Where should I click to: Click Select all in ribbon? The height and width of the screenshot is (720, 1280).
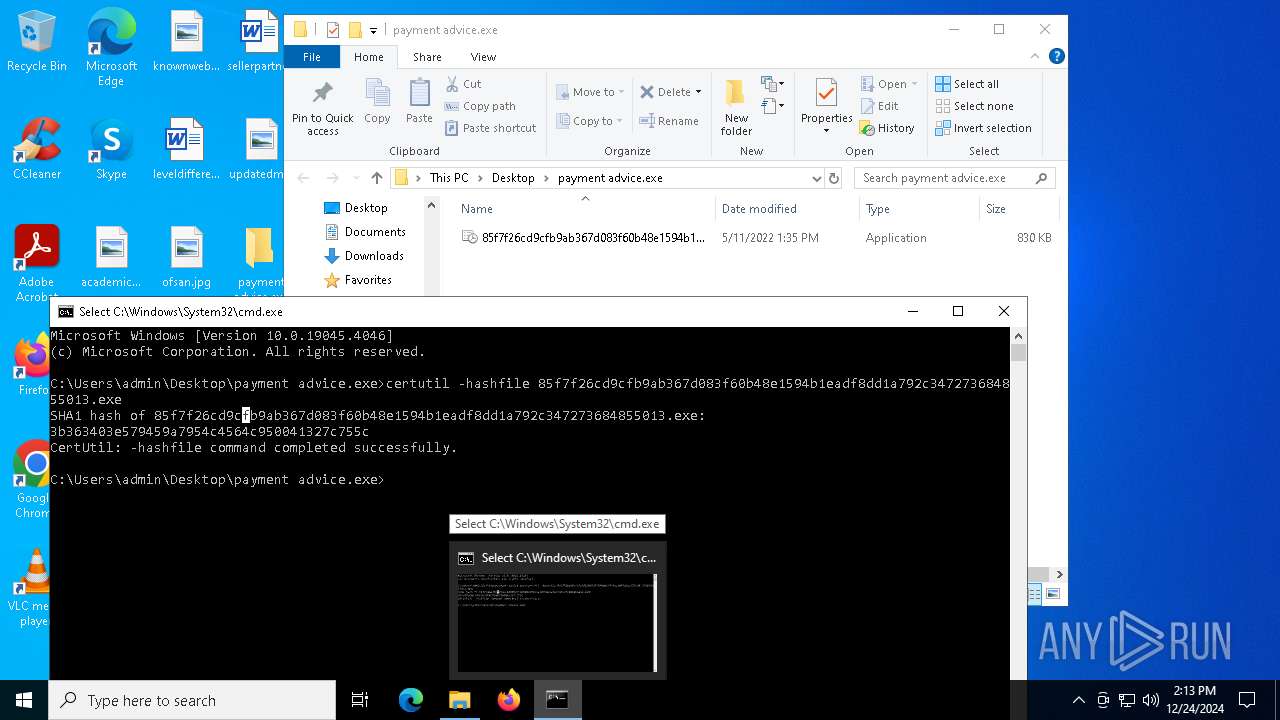click(967, 84)
